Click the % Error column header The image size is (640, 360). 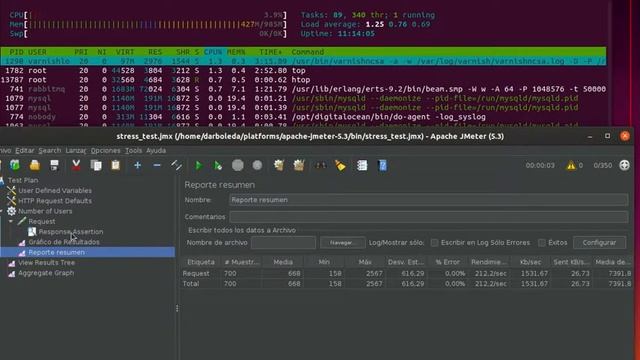click(x=447, y=262)
